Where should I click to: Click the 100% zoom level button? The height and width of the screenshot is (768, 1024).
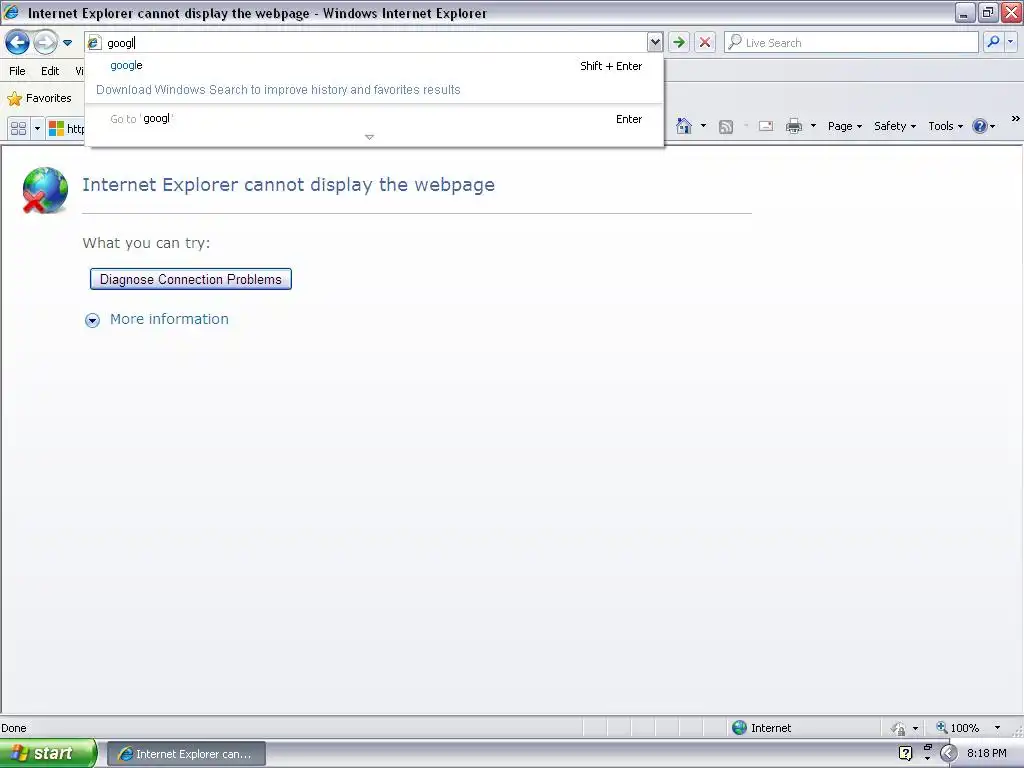(958, 728)
